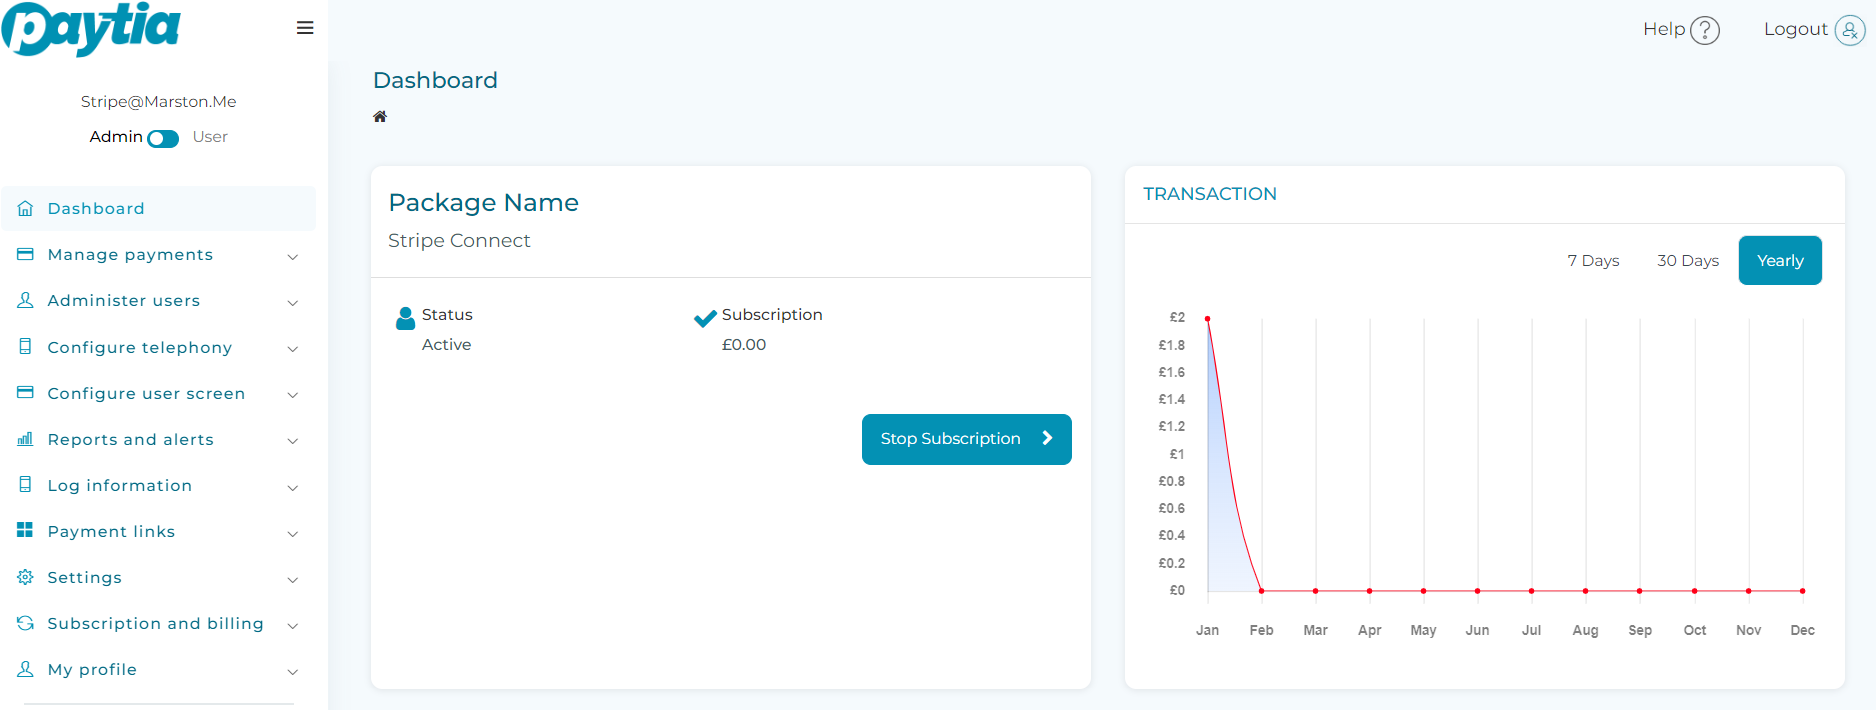
Task: Click the Help link text
Action: click(x=1664, y=29)
